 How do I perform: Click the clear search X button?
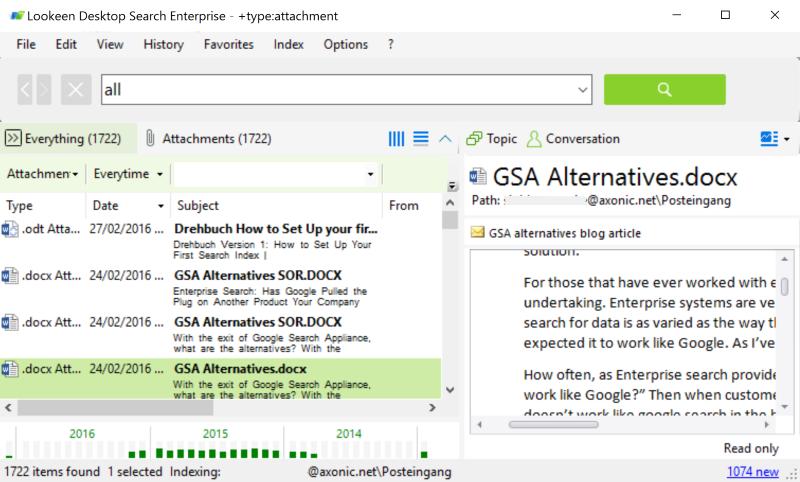[76, 90]
